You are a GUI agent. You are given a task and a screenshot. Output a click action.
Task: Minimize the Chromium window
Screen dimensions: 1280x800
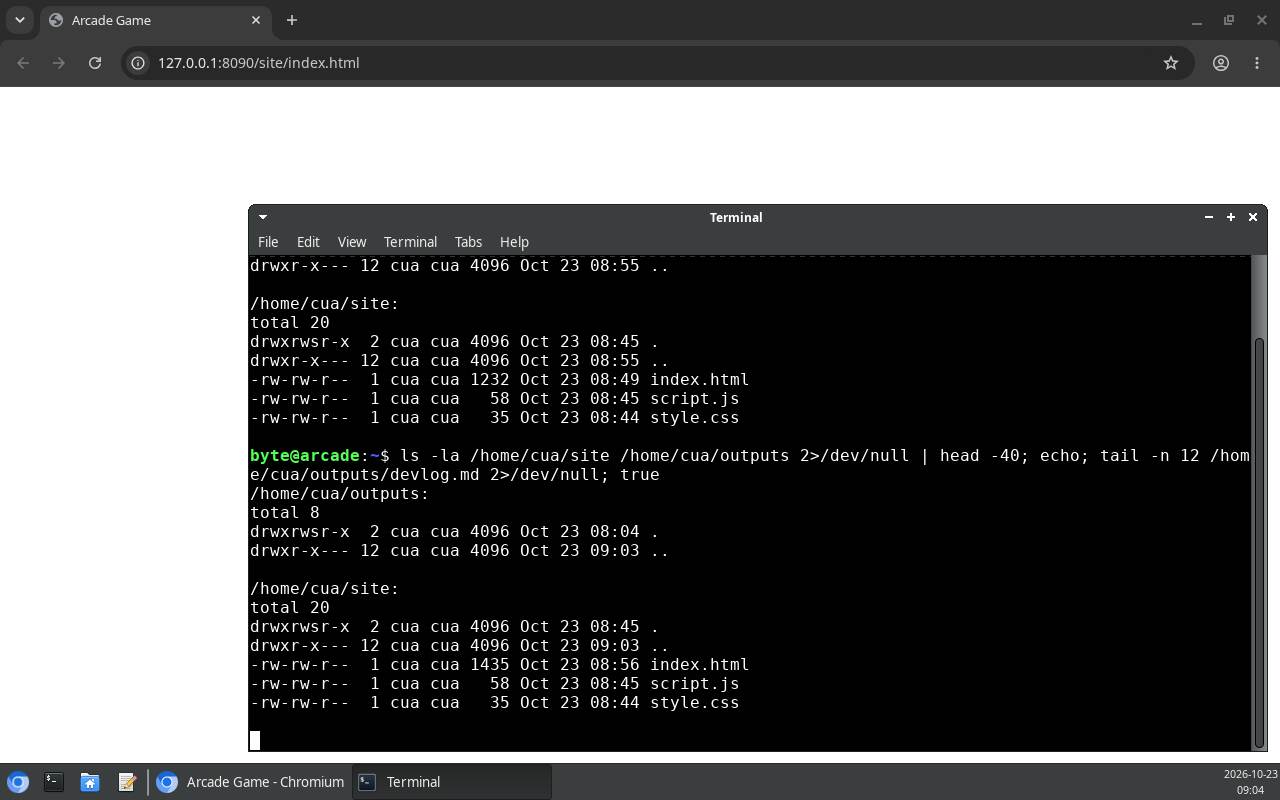click(1197, 20)
